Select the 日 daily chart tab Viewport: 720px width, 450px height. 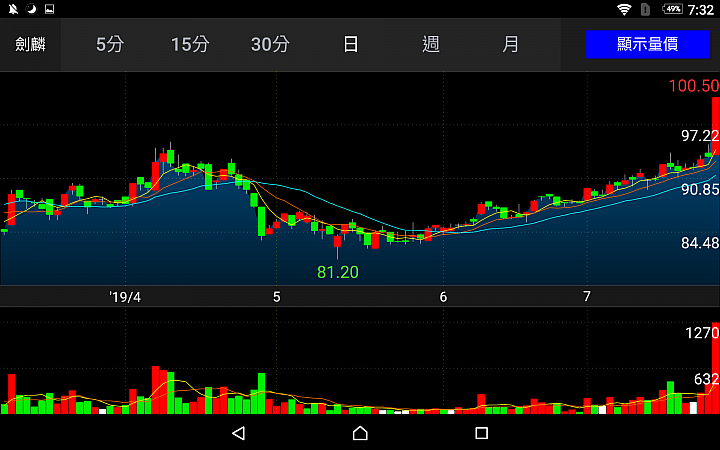point(350,45)
